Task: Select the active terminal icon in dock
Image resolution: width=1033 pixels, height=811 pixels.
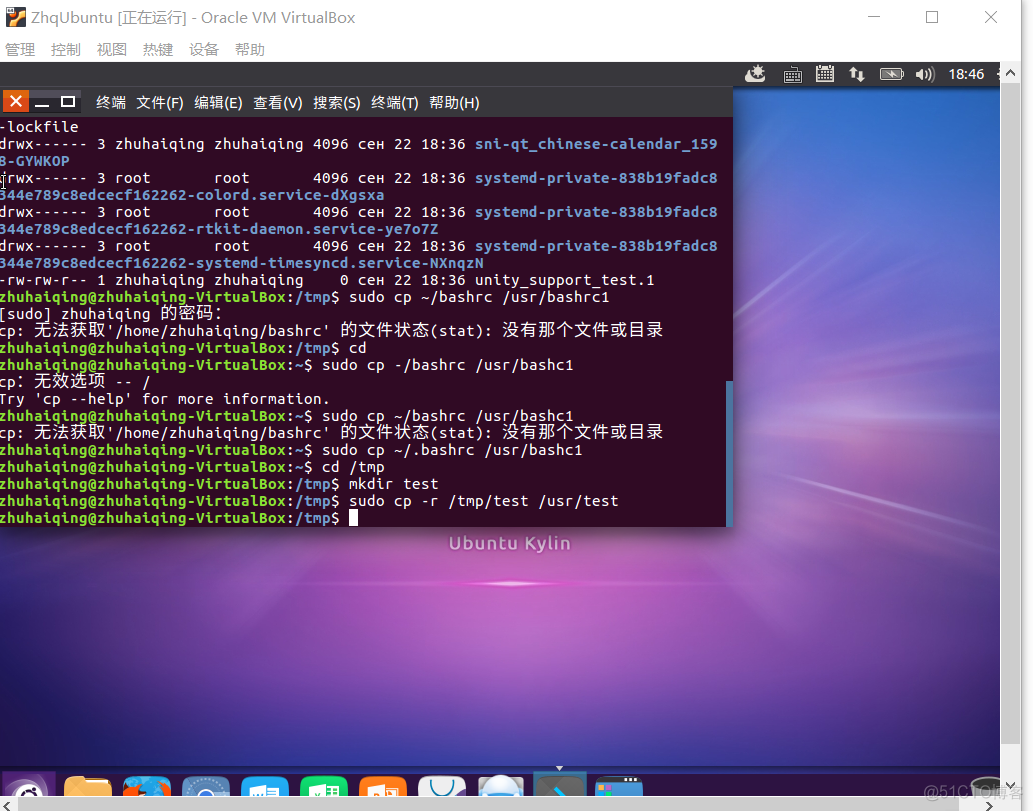Action: pos(559,785)
